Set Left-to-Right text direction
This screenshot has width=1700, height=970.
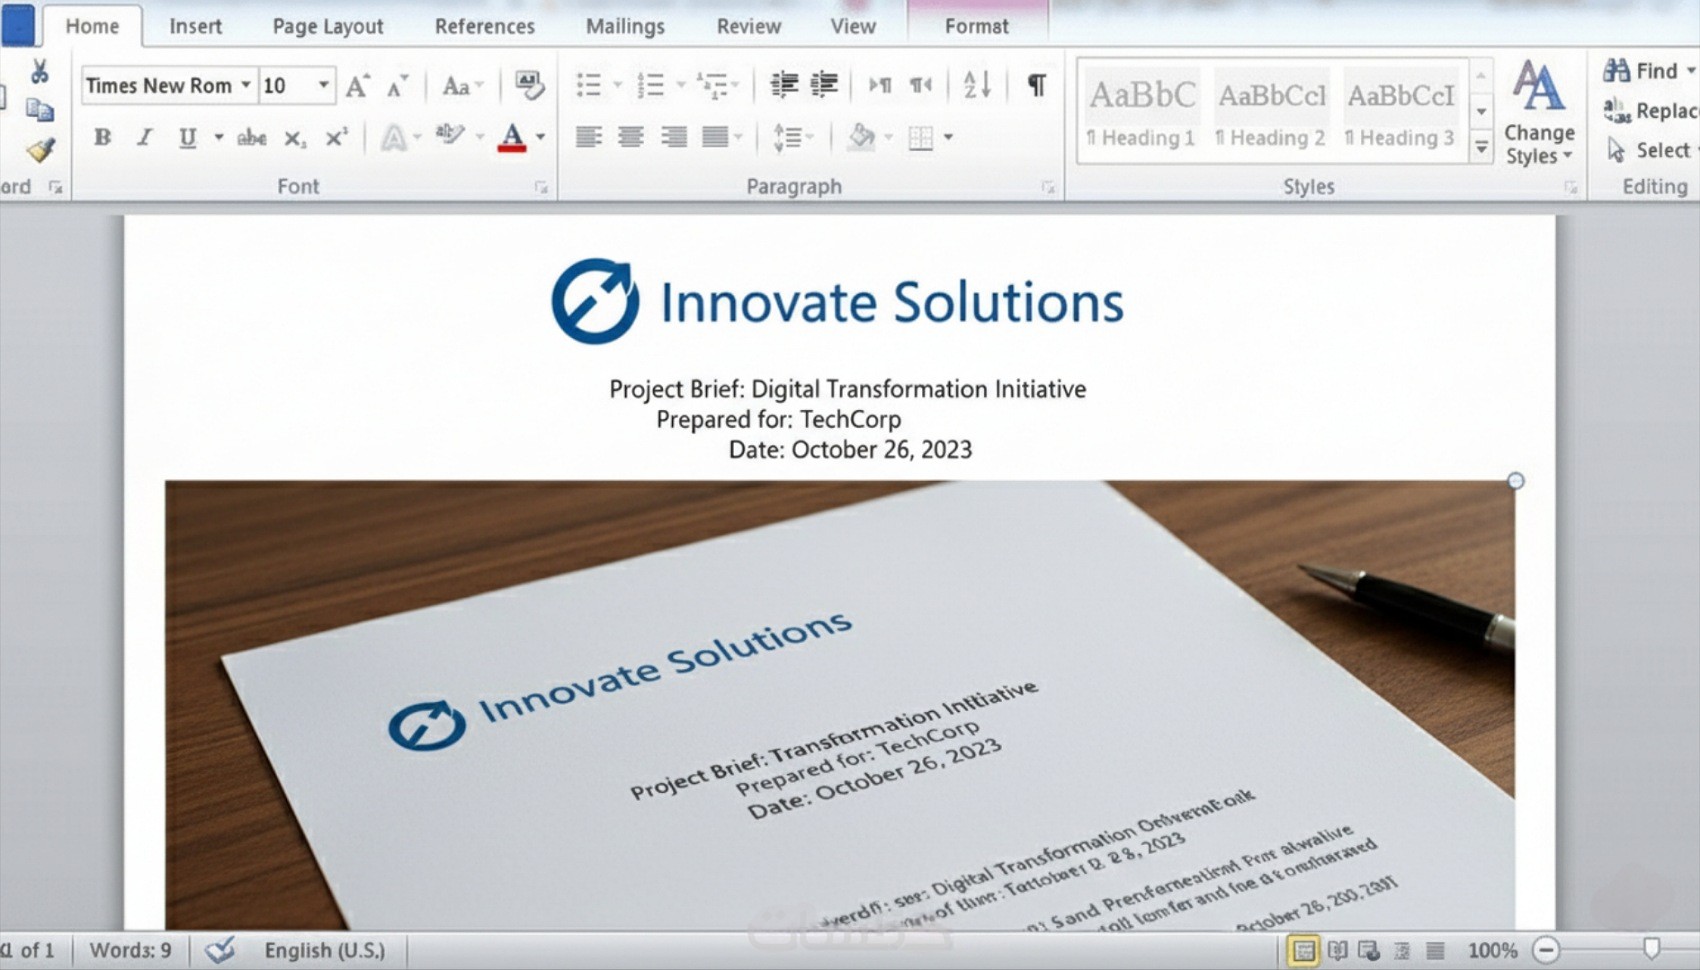pos(880,85)
